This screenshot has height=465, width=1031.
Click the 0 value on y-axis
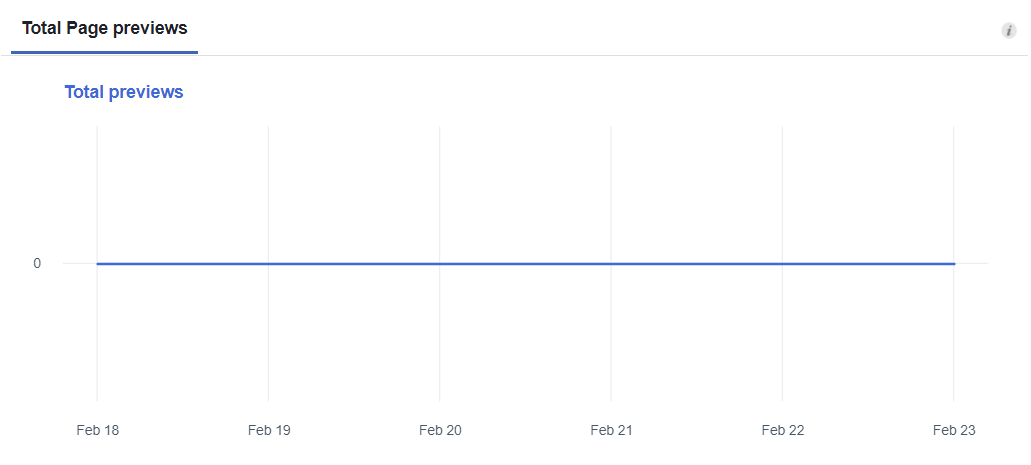click(x=37, y=263)
